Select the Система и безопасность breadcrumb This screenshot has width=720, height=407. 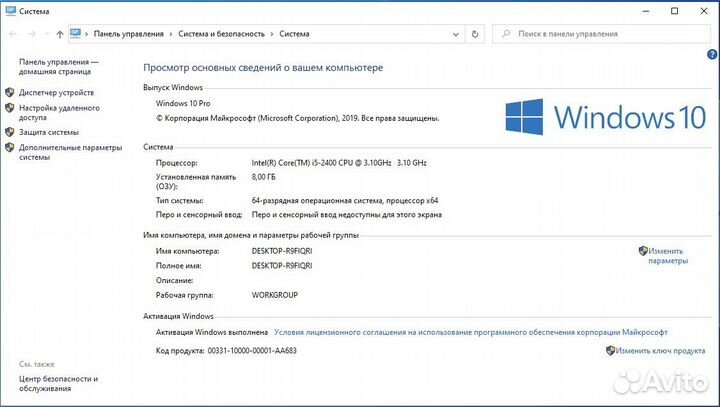[221, 34]
